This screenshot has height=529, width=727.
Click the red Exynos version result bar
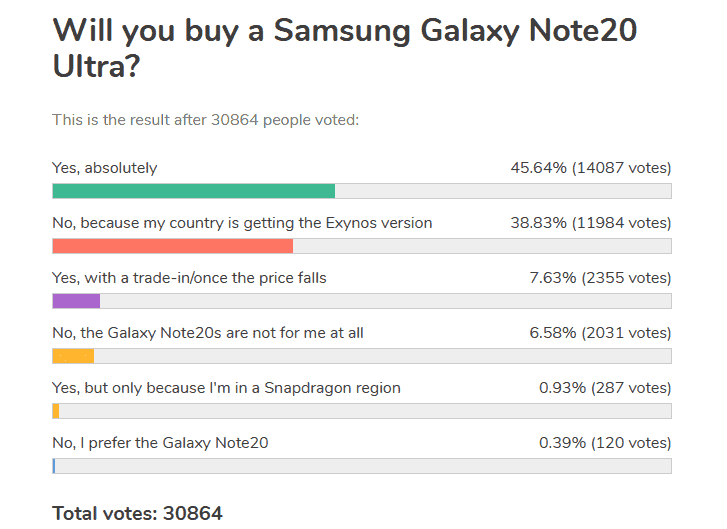(x=173, y=246)
